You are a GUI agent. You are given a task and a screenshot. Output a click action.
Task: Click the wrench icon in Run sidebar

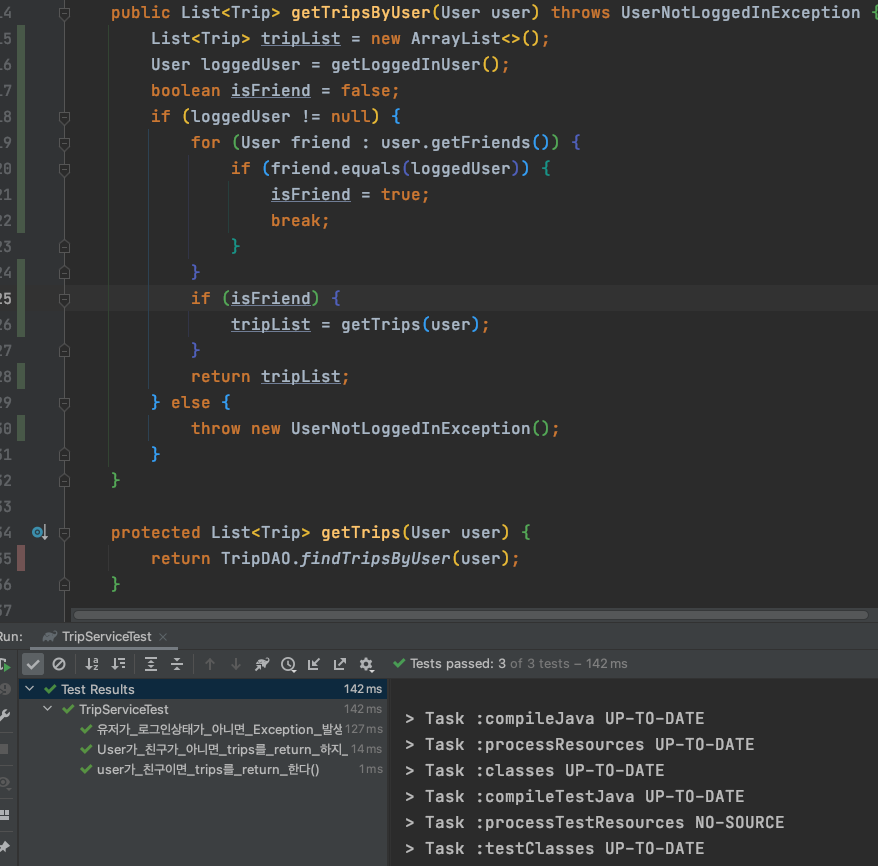(4, 715)
